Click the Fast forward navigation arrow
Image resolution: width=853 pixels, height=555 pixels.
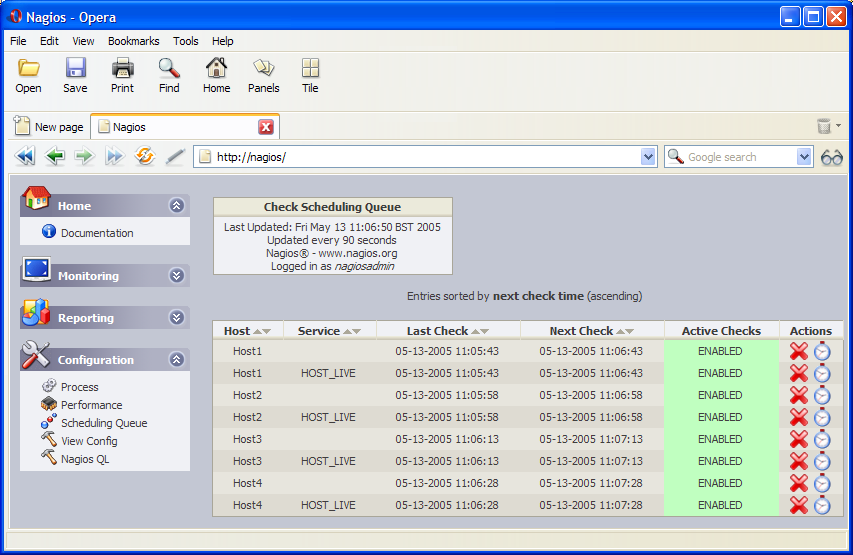[114, 156]
